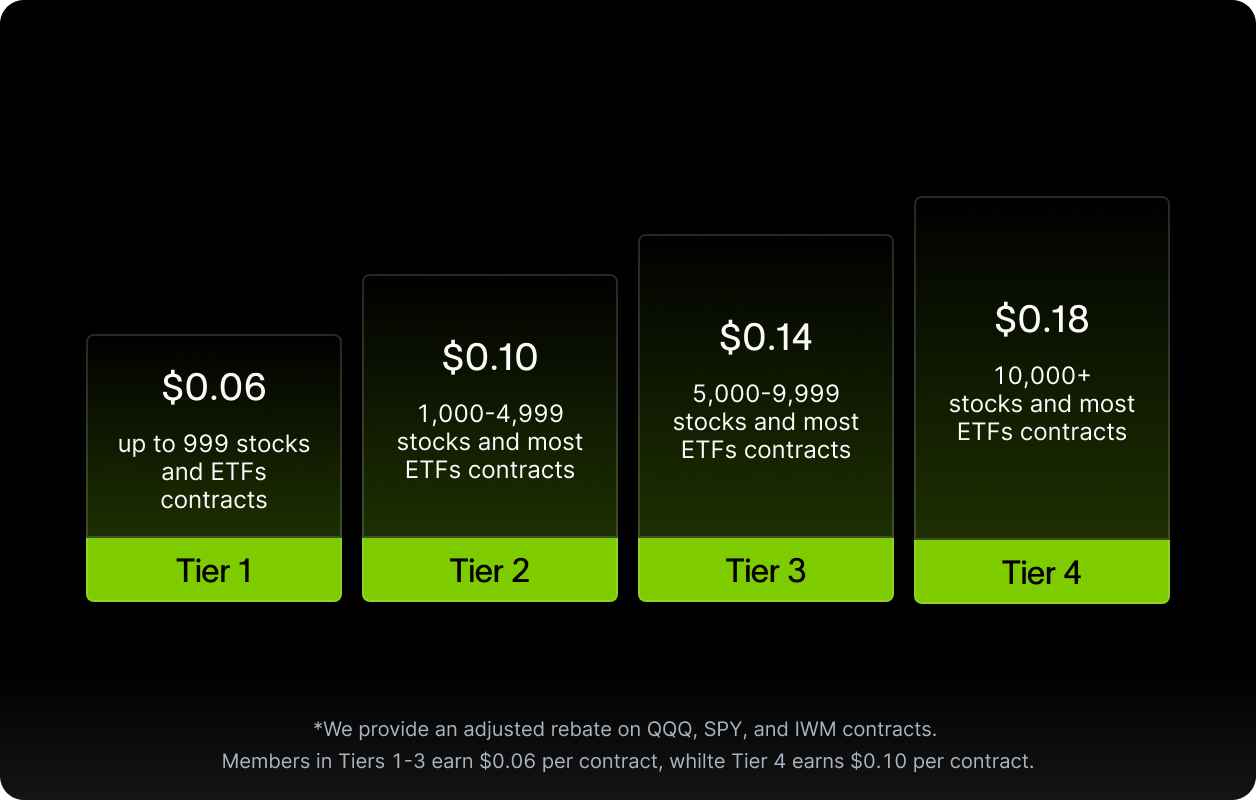The width and height of the screenshot is (1256, 800).
Task: Click the Tier 2 green label
Action: point(490,570)
